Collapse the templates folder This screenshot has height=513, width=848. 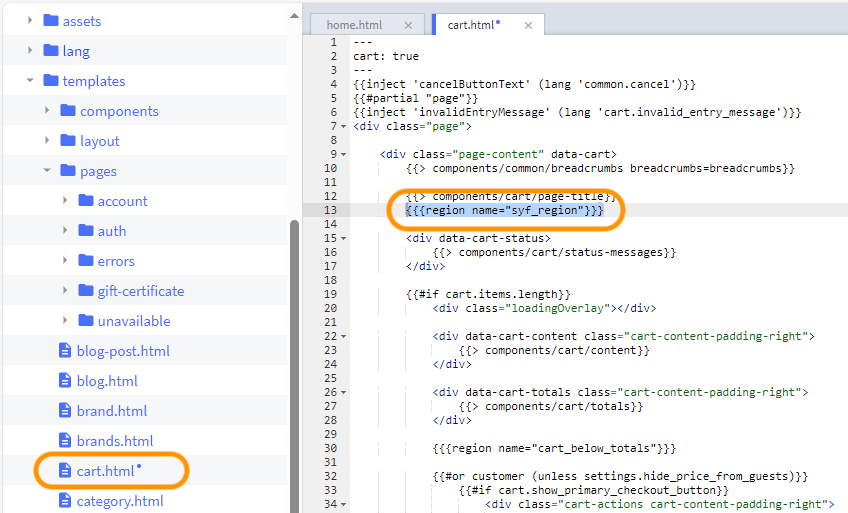pyautogui.click(x=30, y=81)
